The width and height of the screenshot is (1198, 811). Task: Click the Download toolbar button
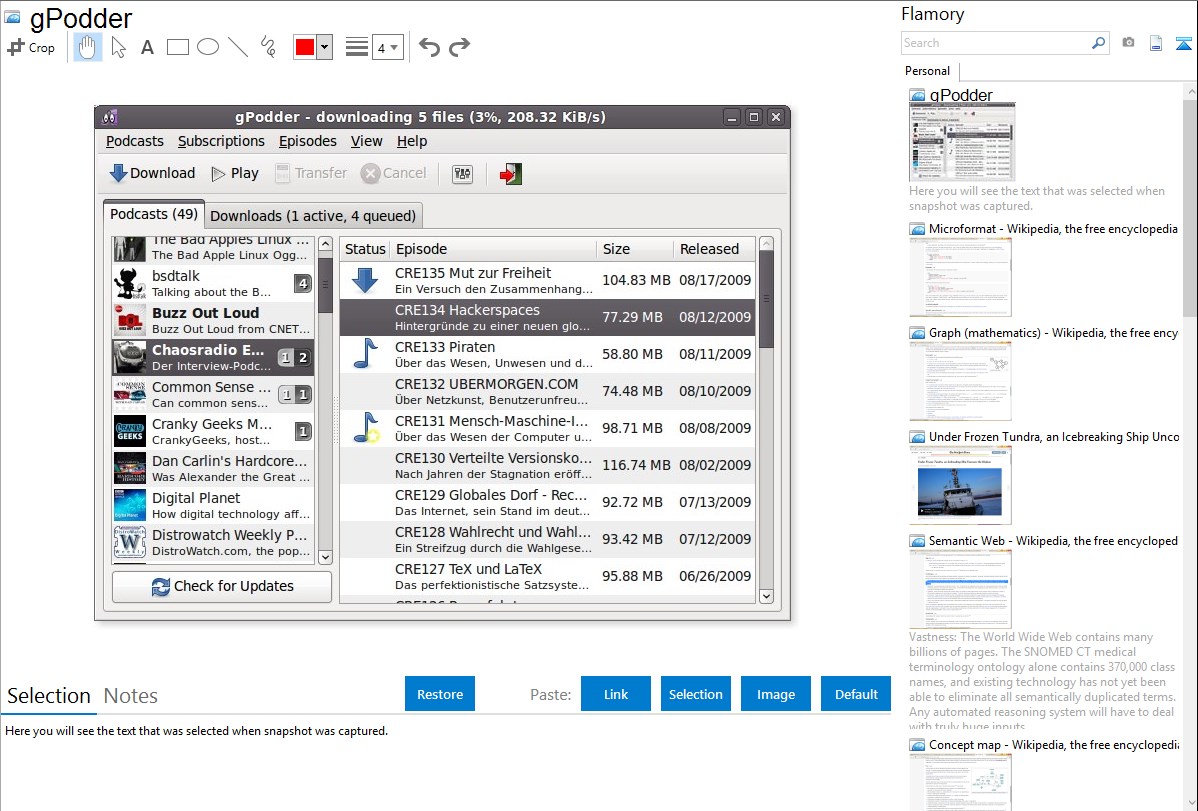(x=152, y=174)
